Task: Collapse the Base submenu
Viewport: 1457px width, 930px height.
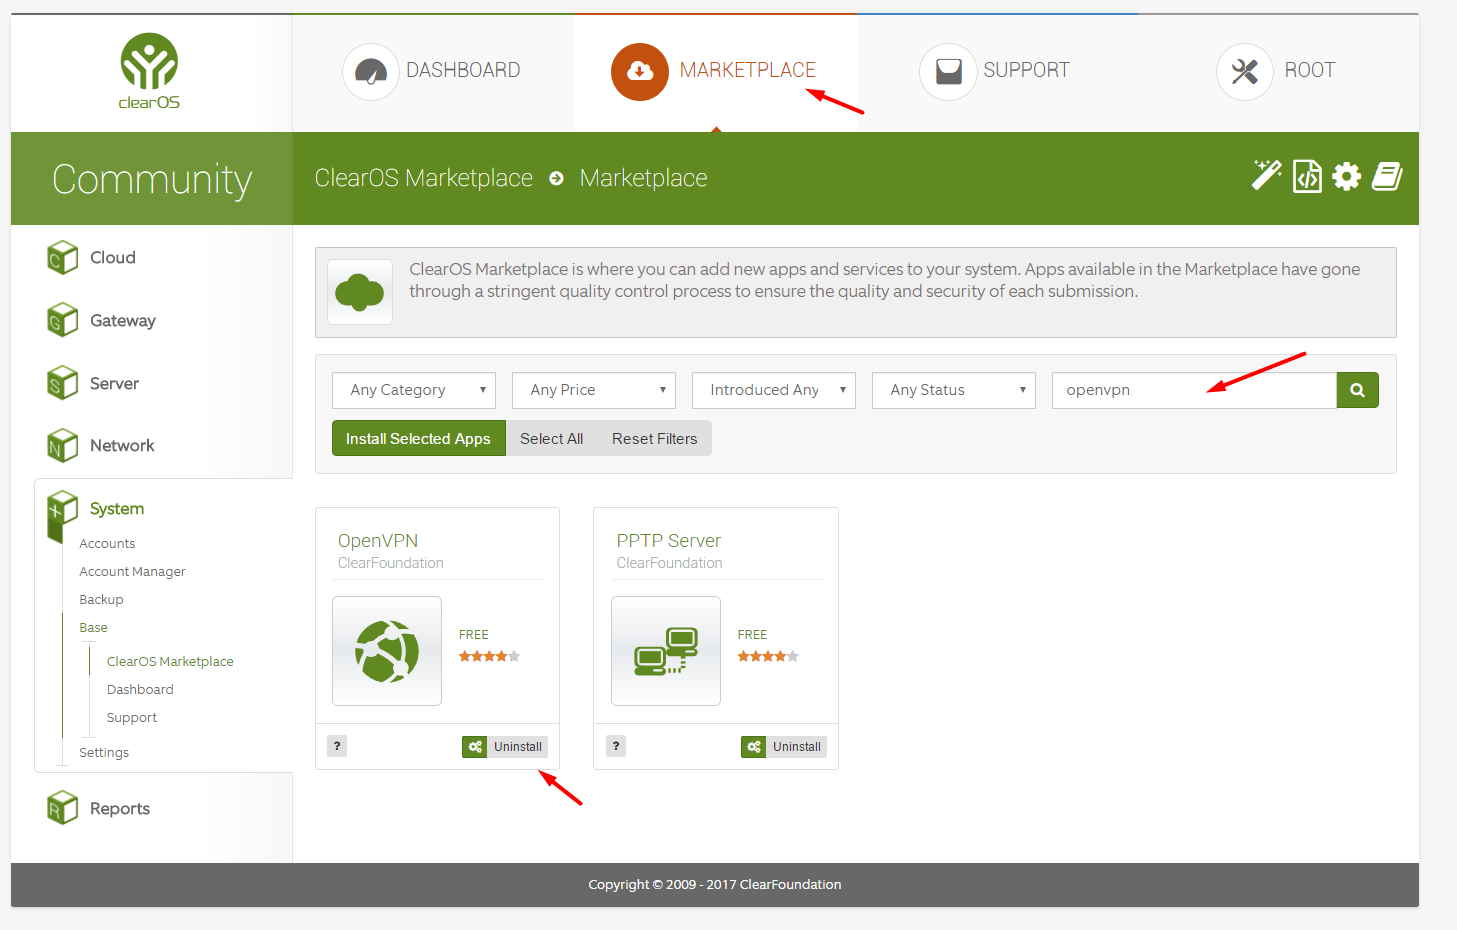Action: click(x=93, y=627)
